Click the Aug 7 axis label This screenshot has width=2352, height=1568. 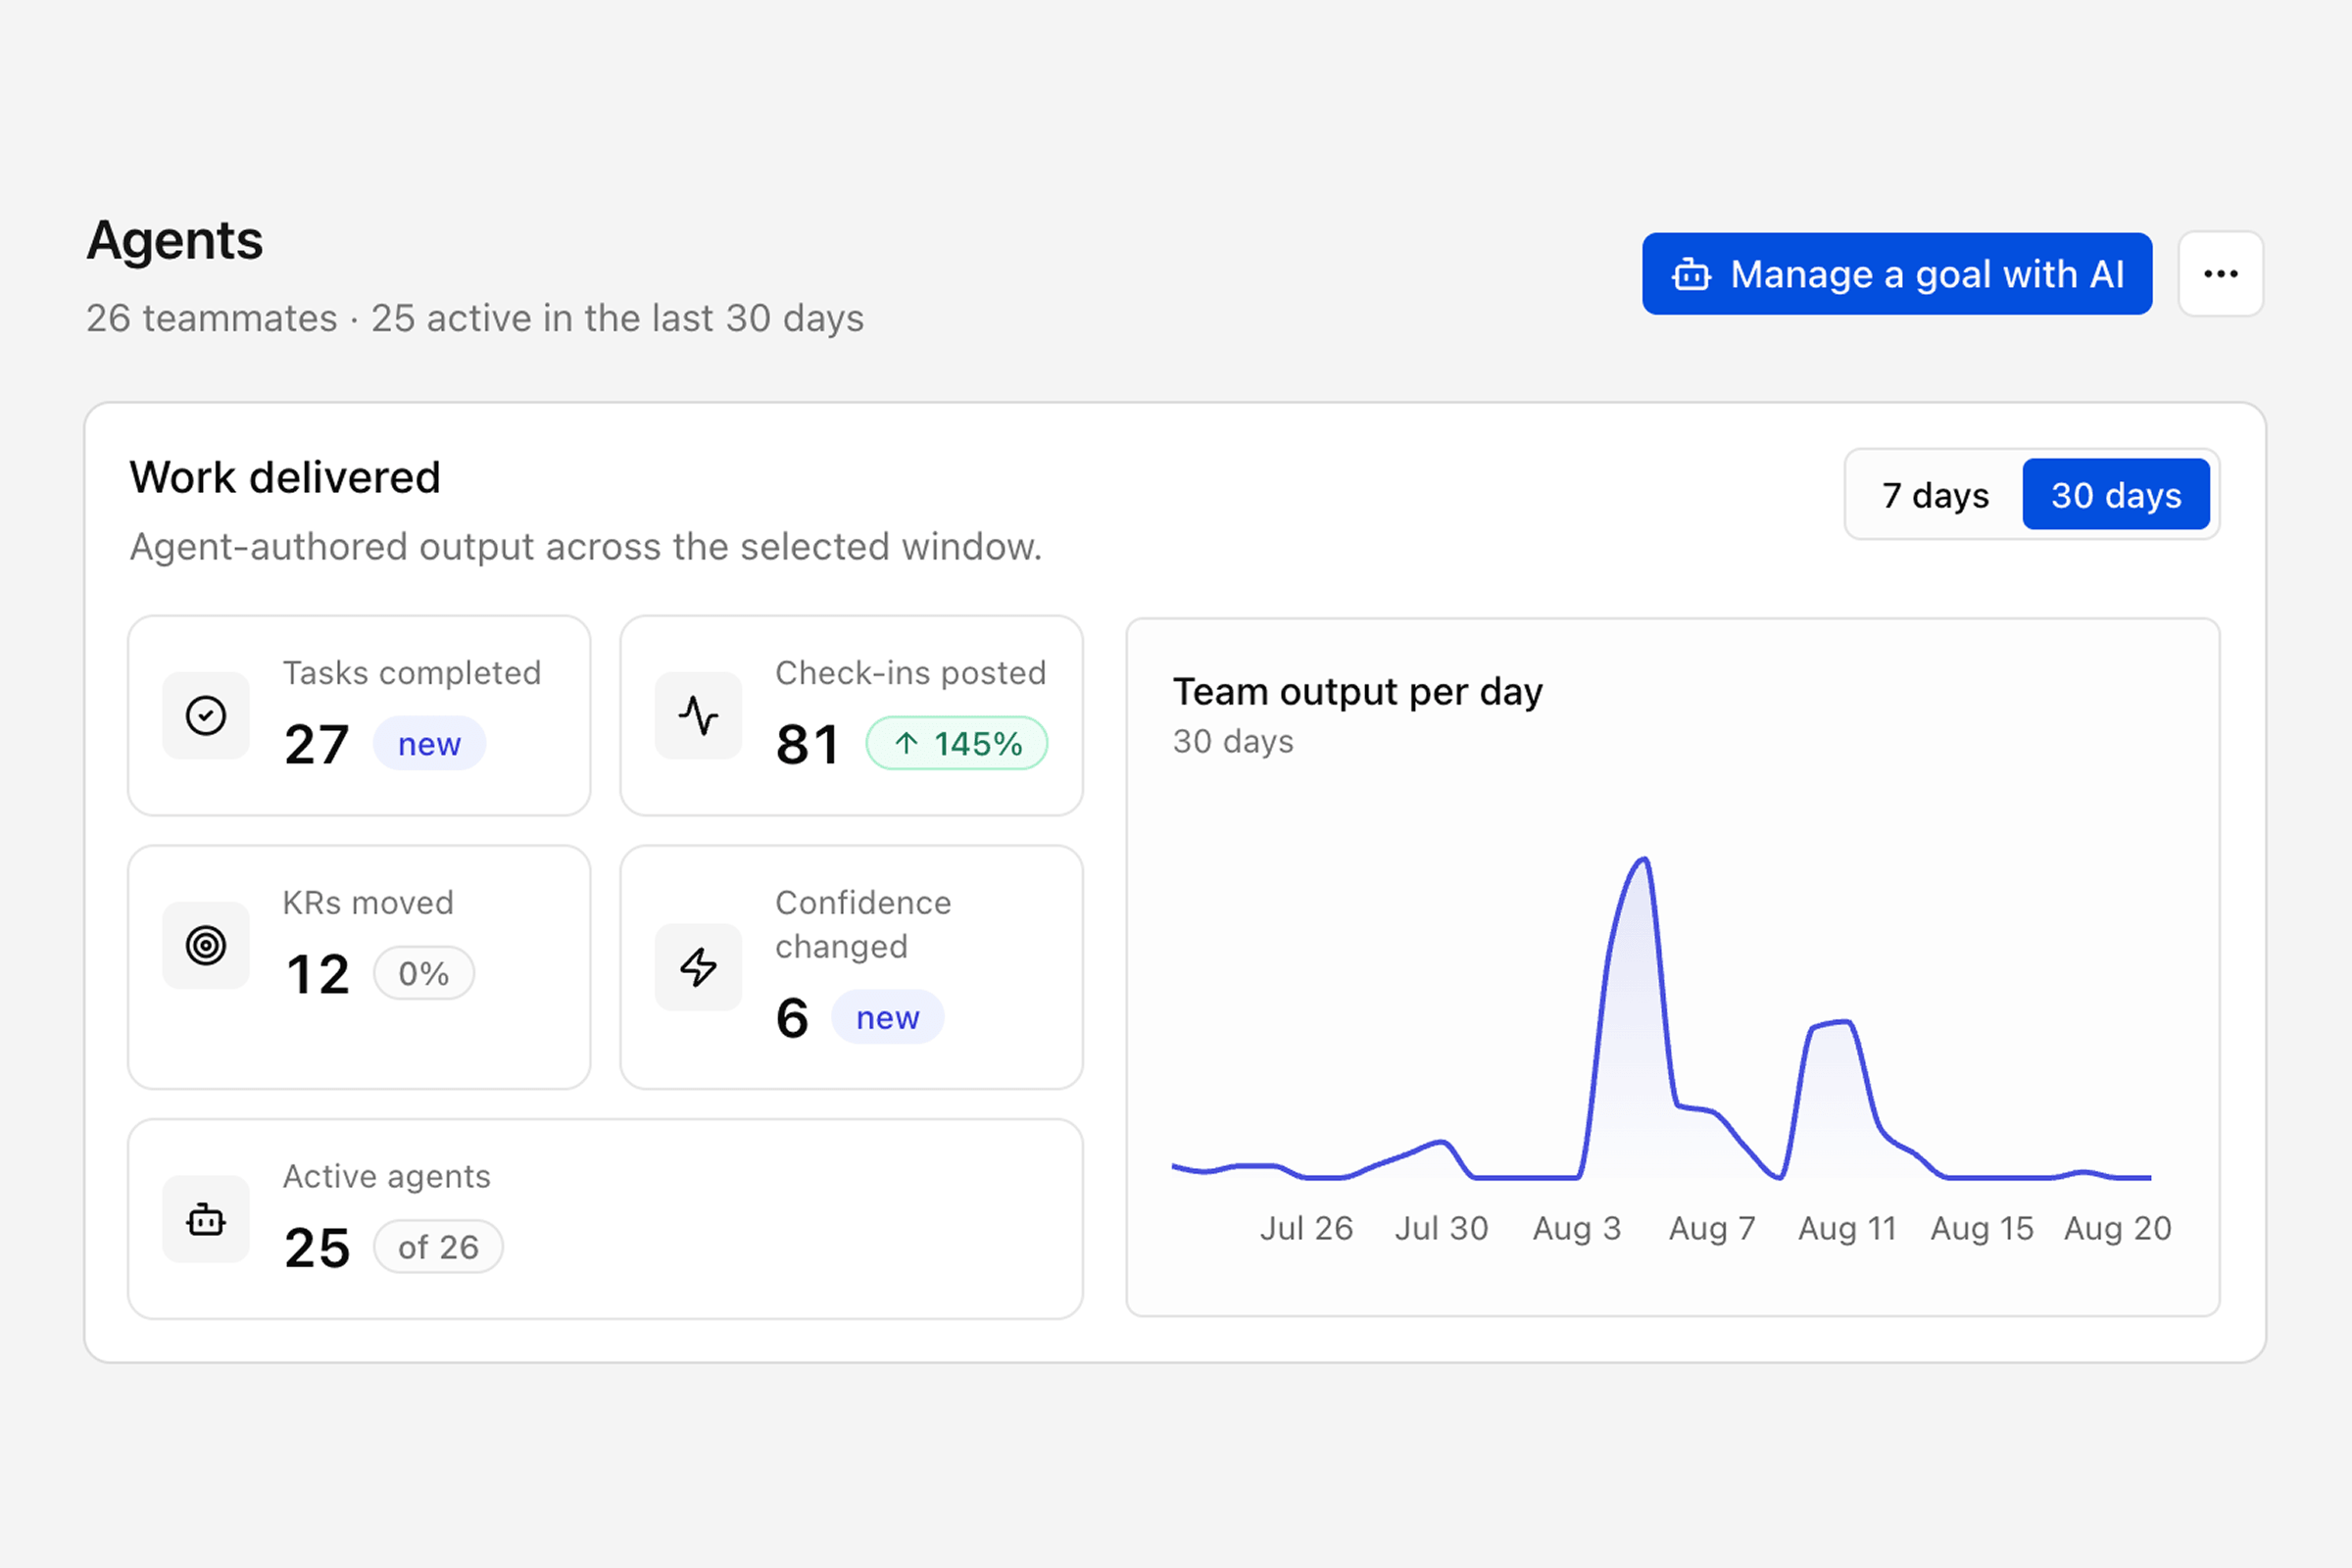pyautogui.click(x=1712, y=1228)
